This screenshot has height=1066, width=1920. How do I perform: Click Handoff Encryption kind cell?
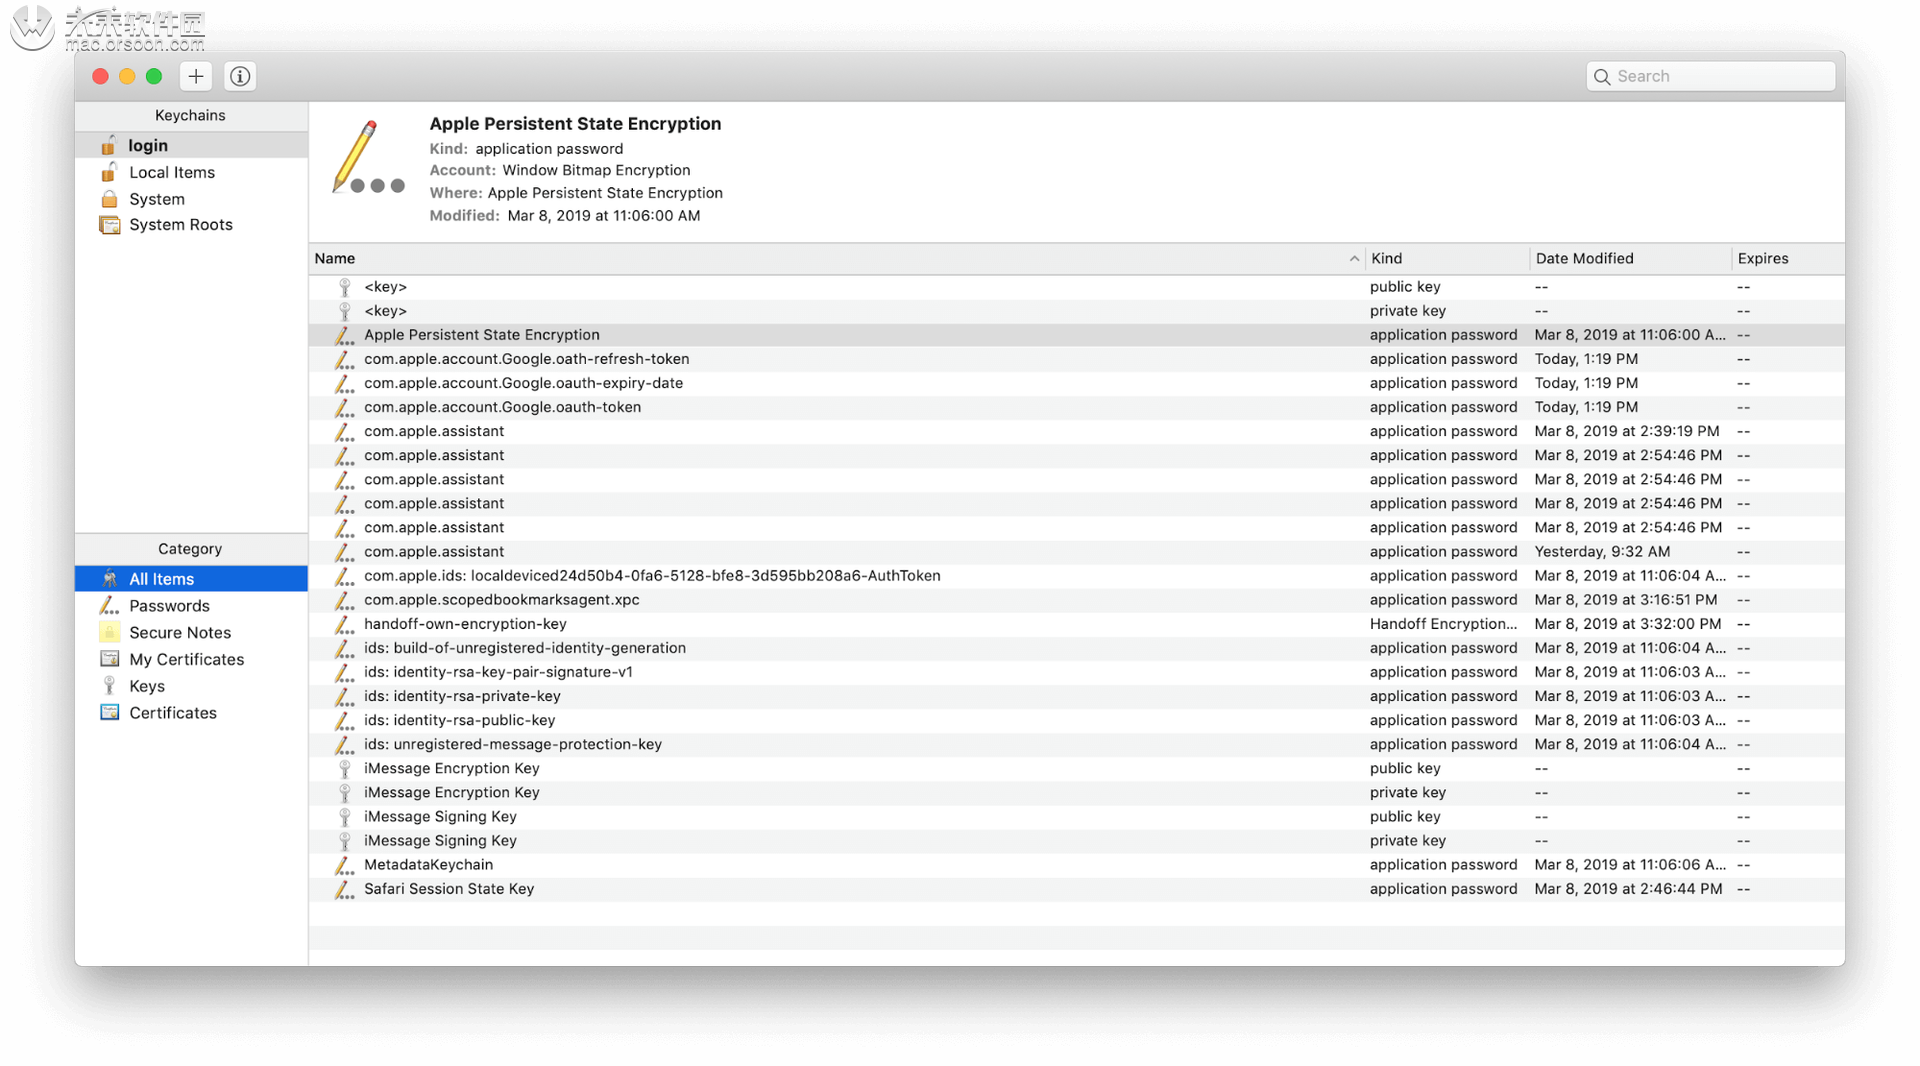pos(1443,624)
